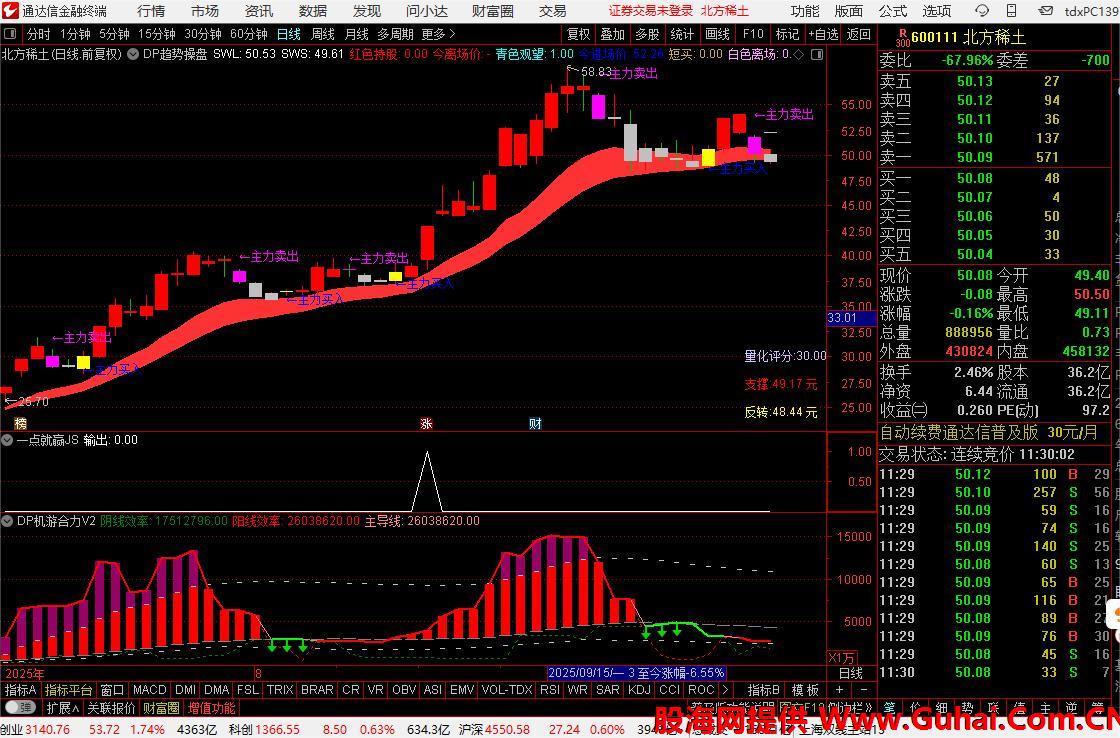Click the 涨 marker on chart bottom
Viewport: 1120px width, 738px height.
point(426,424)
